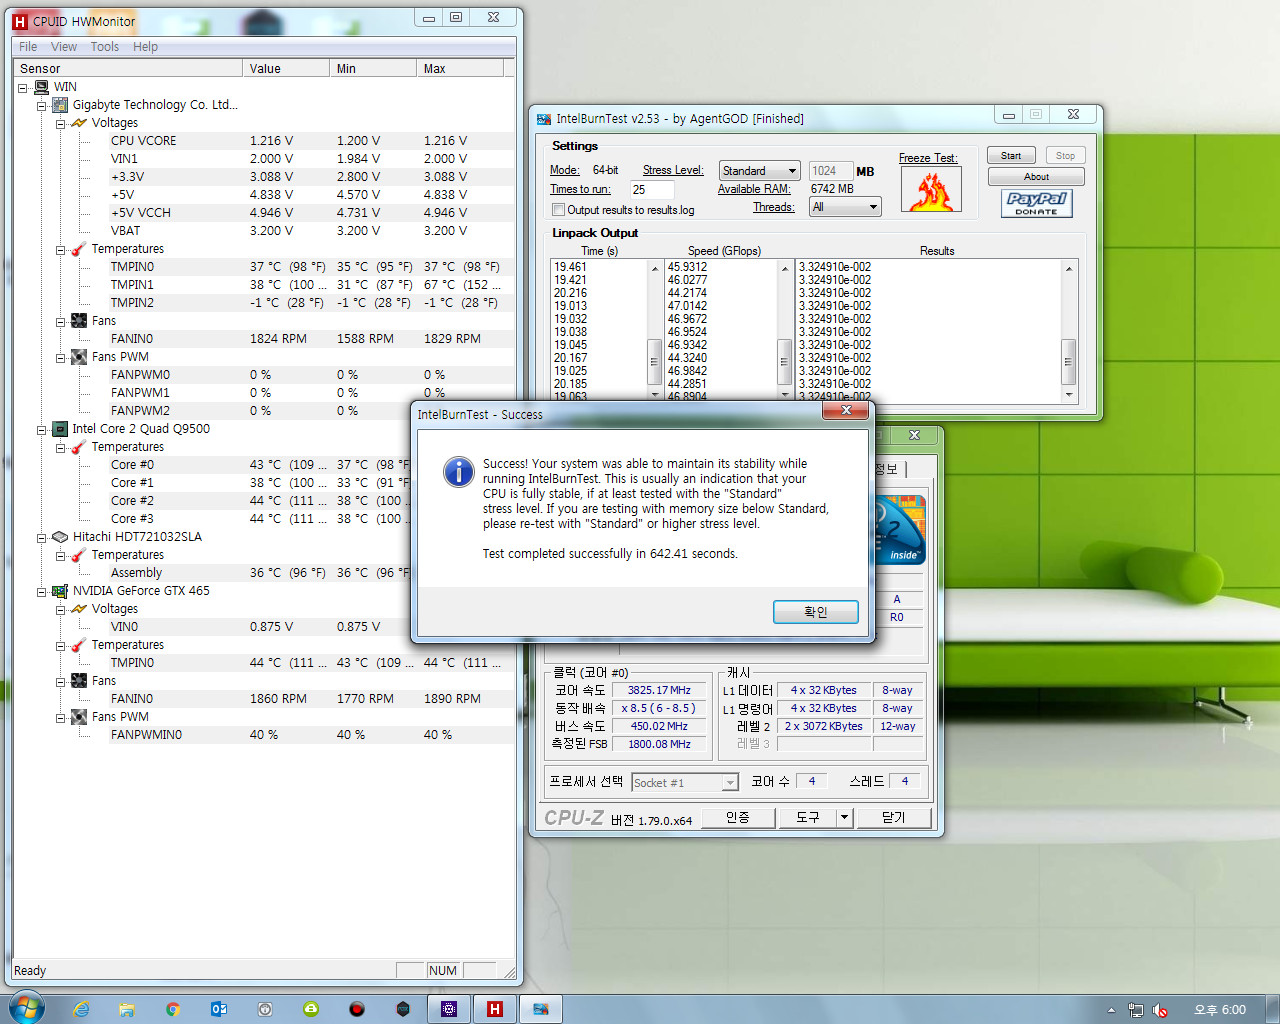Open the View menu in HWMonitor
This screenshot has height=1024, width=1280.
64,47
